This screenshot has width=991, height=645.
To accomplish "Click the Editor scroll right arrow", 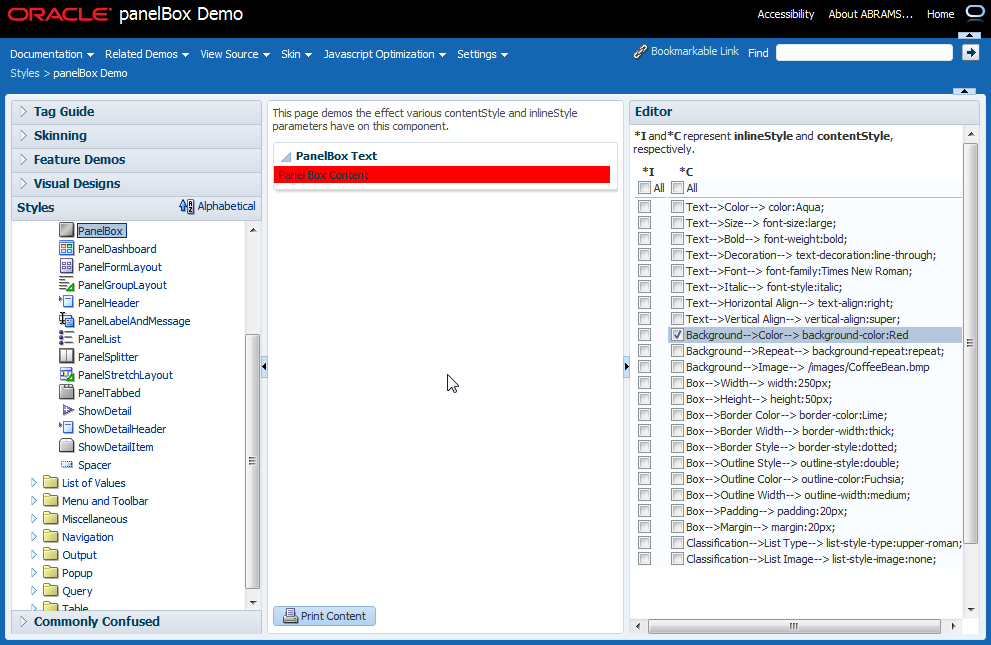I will pos(953,626).
